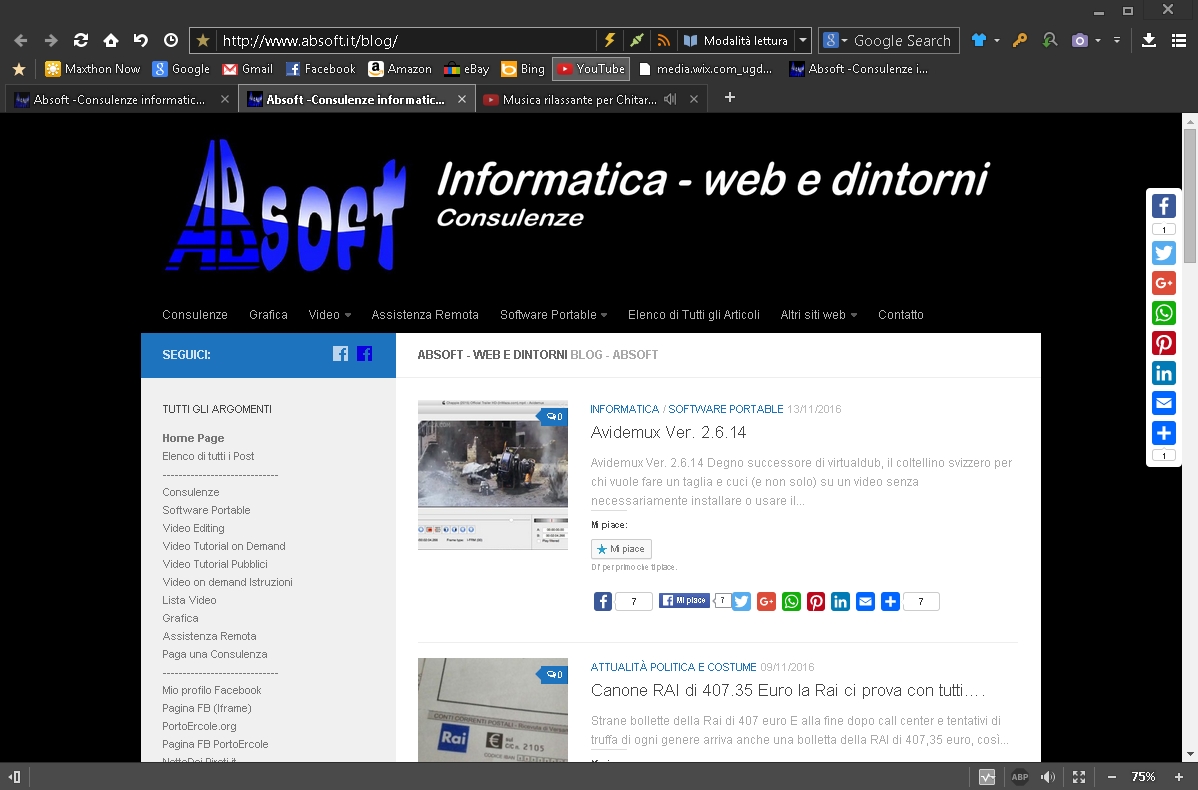1198x790 pixels.
Task: Open the RSS feed icon
Action: coord(663,40)
